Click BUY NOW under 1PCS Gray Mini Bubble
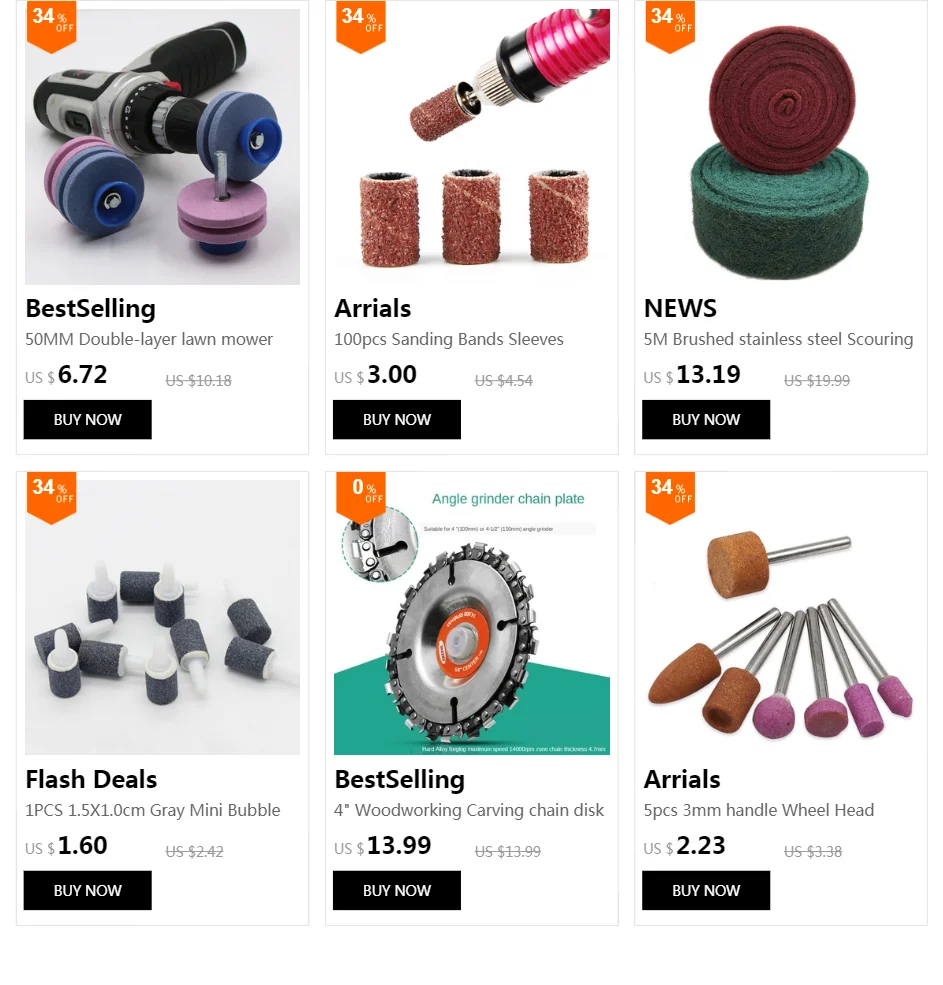943x985 pixels. [x=87, y=890]
